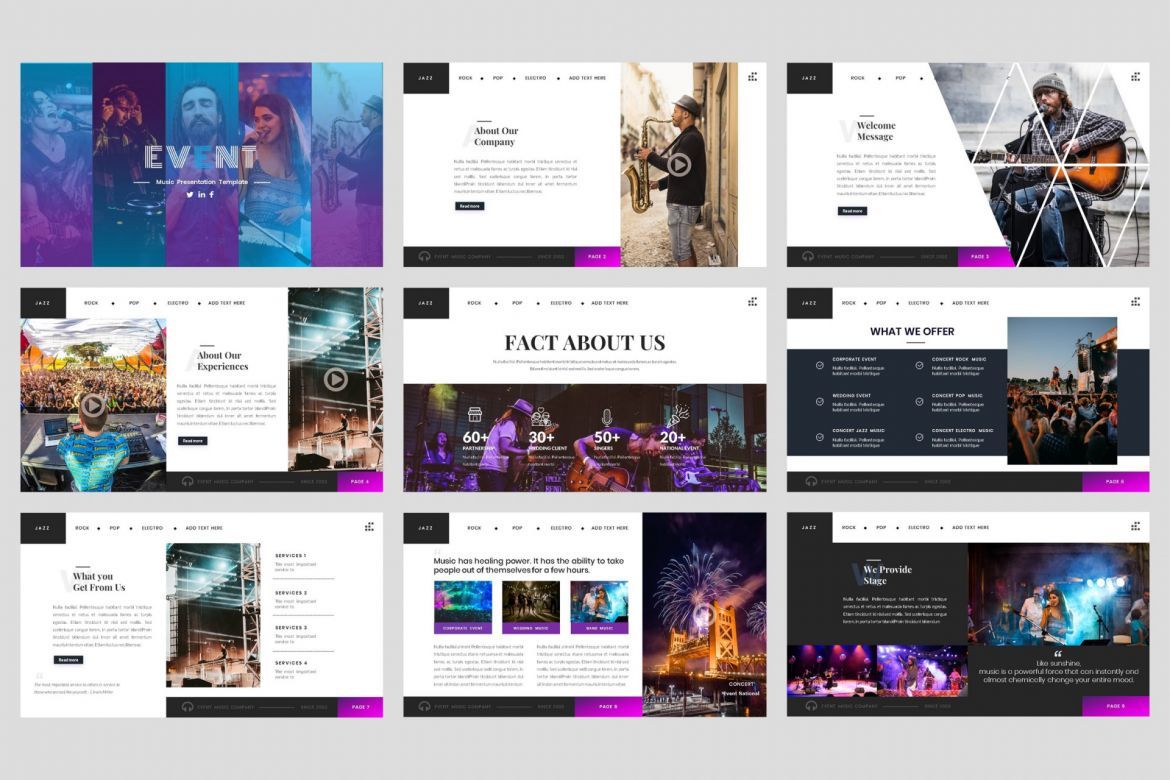
Task: Click the EVENT title on the cover slide
Action: click(200, 157)
